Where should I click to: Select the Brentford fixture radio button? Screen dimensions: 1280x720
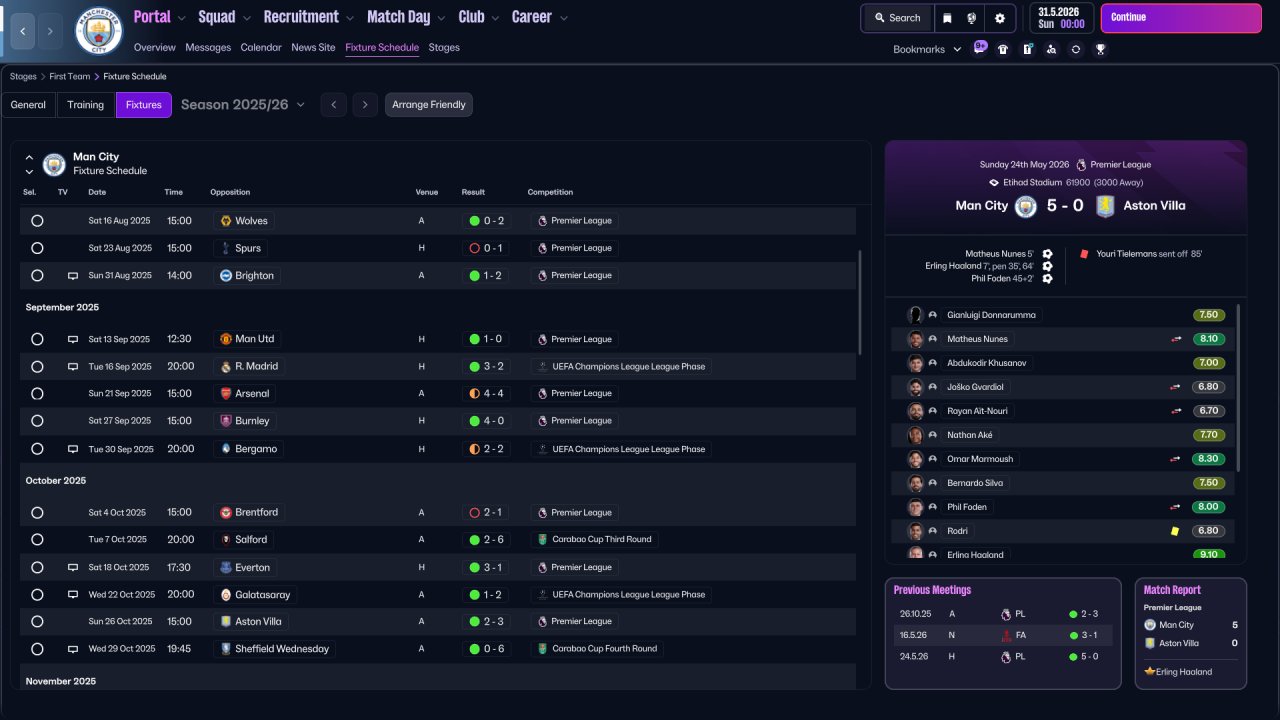(x=37, y=513)
